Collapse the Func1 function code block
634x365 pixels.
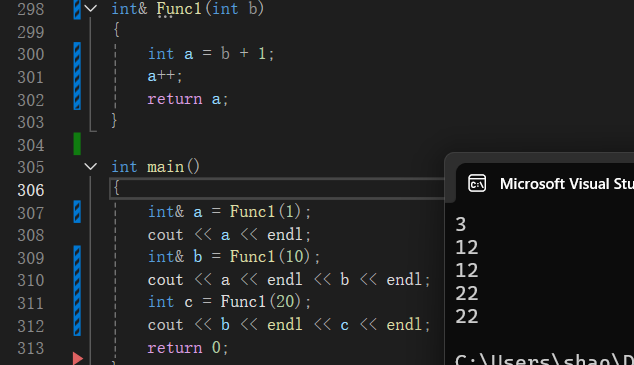[x=91, y=8]
